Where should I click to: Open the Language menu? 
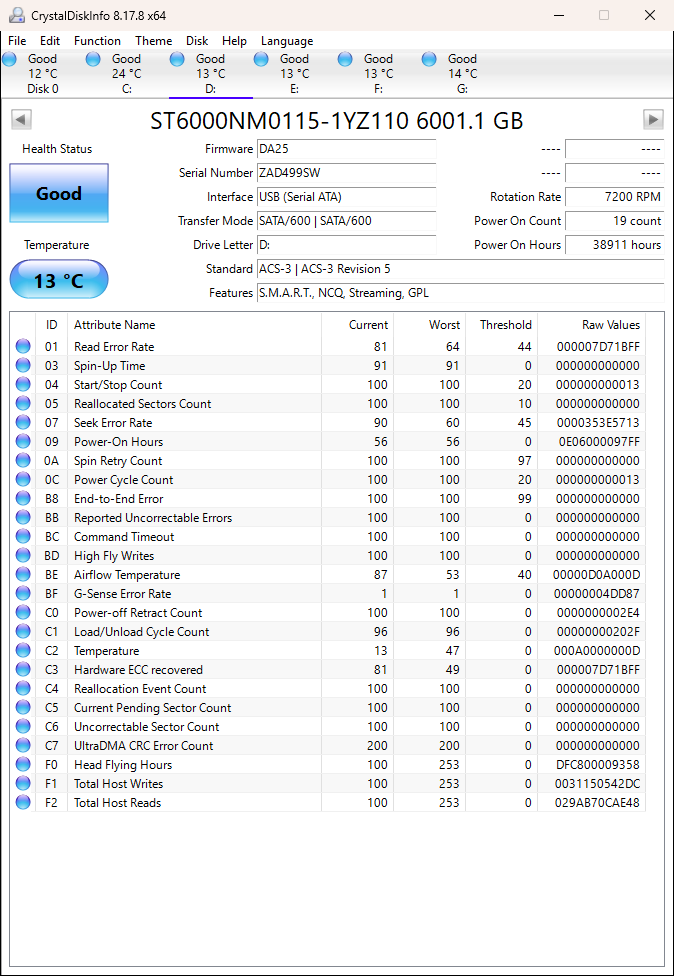287,41
